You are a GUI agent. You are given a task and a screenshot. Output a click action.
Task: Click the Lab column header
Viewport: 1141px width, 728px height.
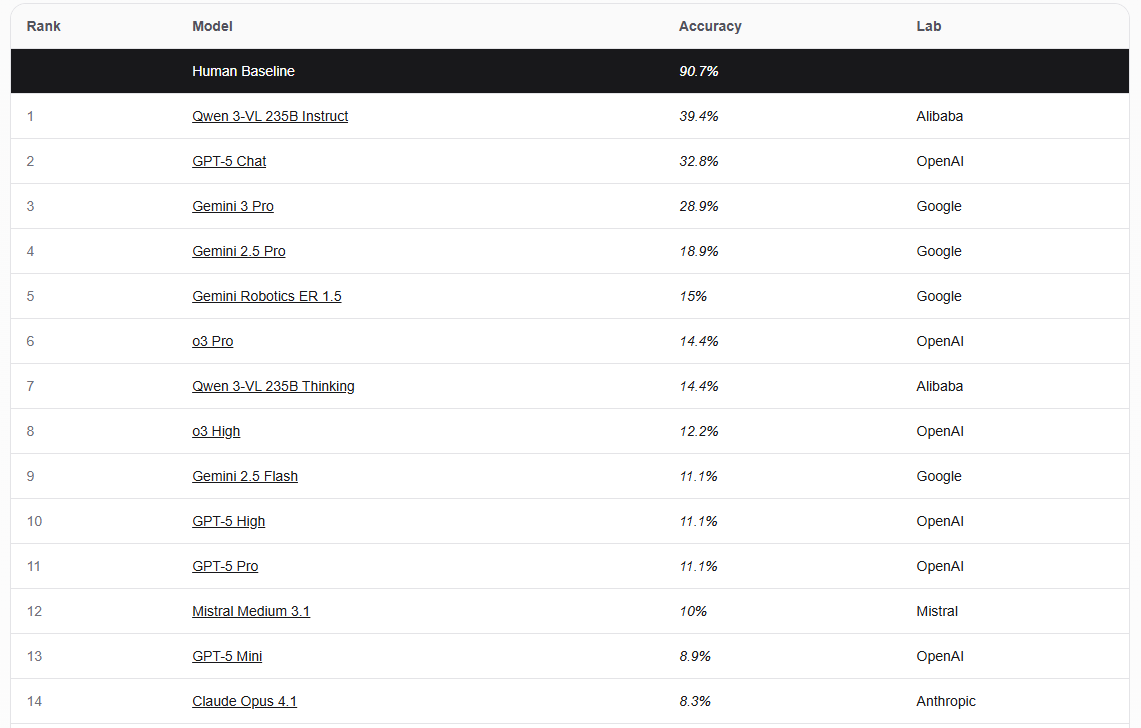(929, 26)
